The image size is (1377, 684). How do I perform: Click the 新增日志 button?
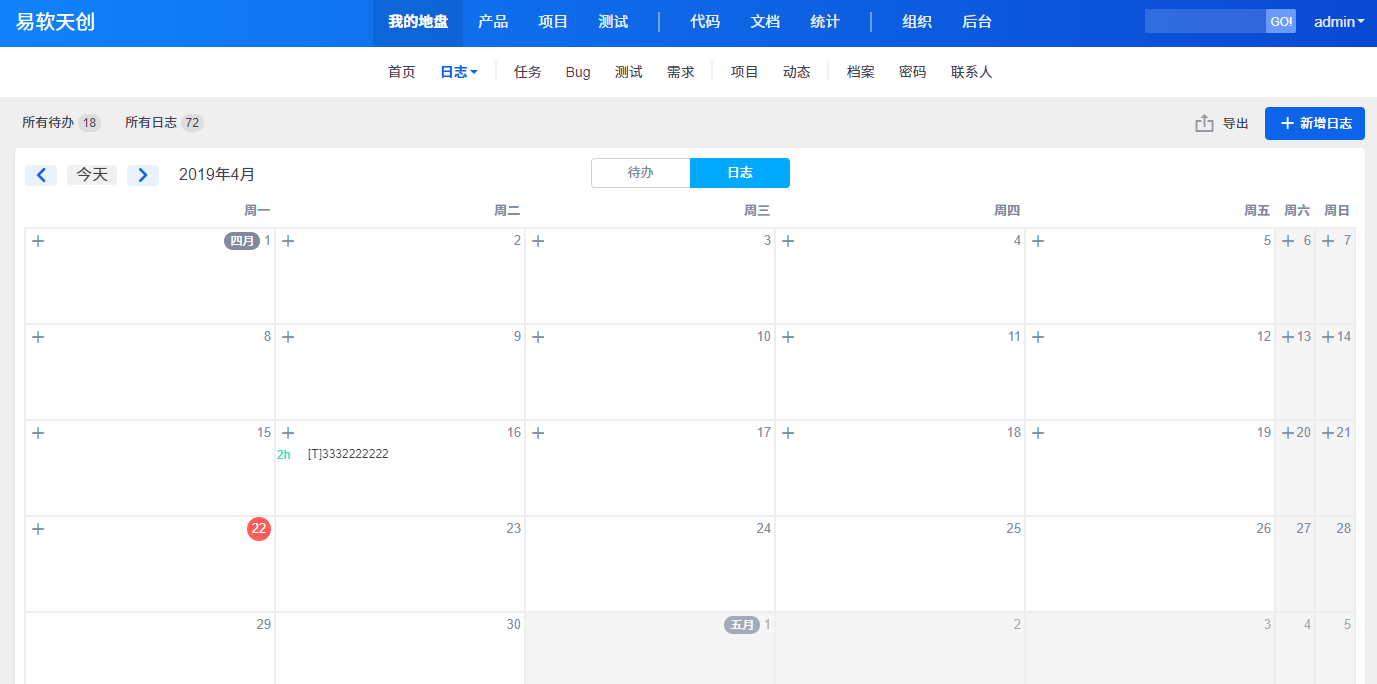pyautogui.click(x=1315, y=123)
